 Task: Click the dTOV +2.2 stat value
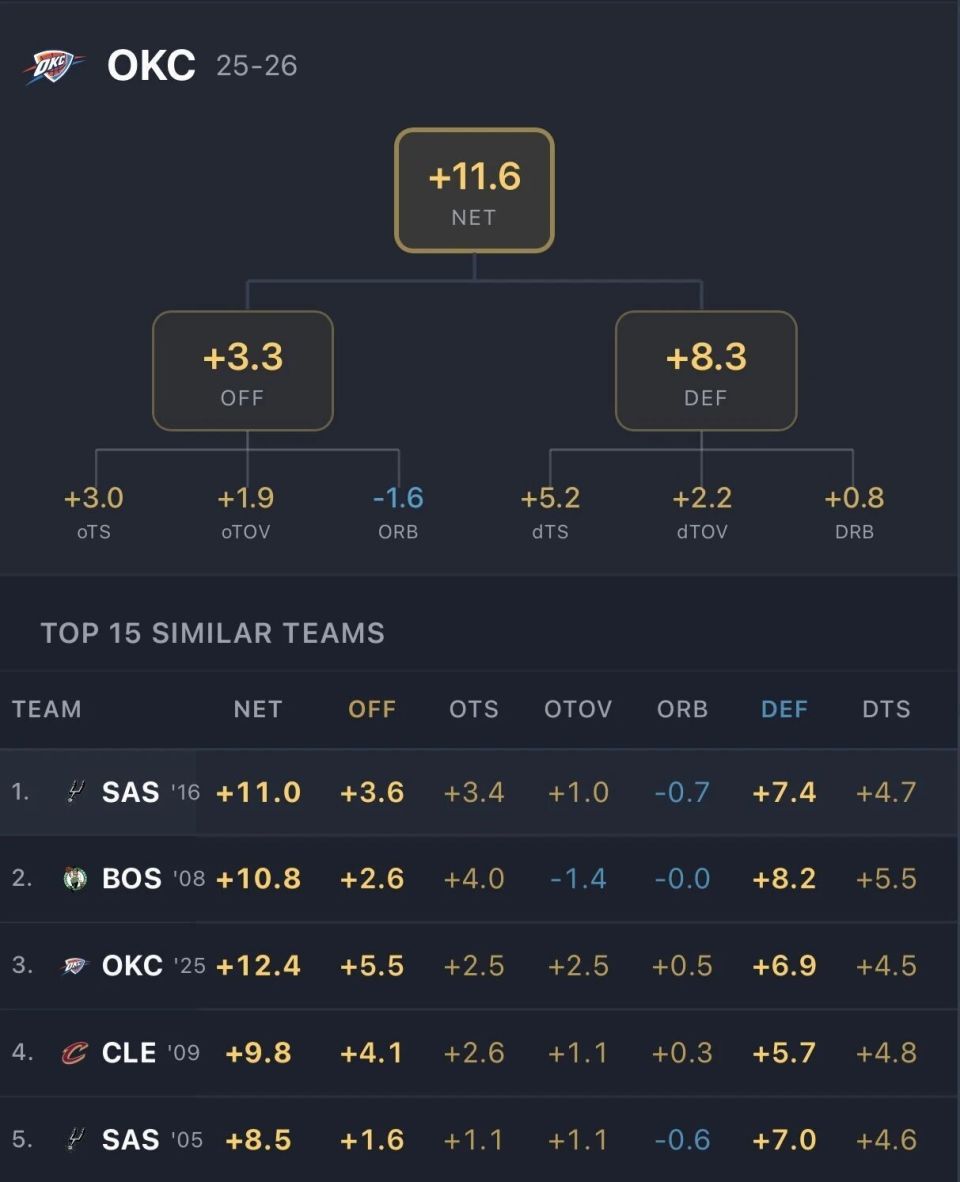pos(702,498)
